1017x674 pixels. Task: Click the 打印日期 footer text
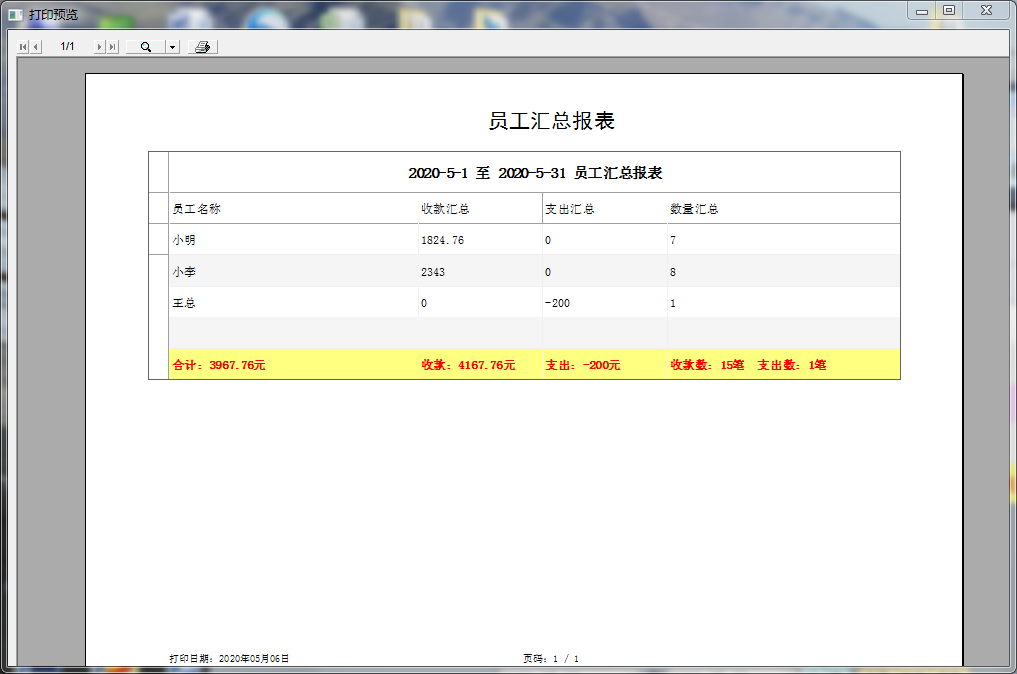tap(229, 659)
